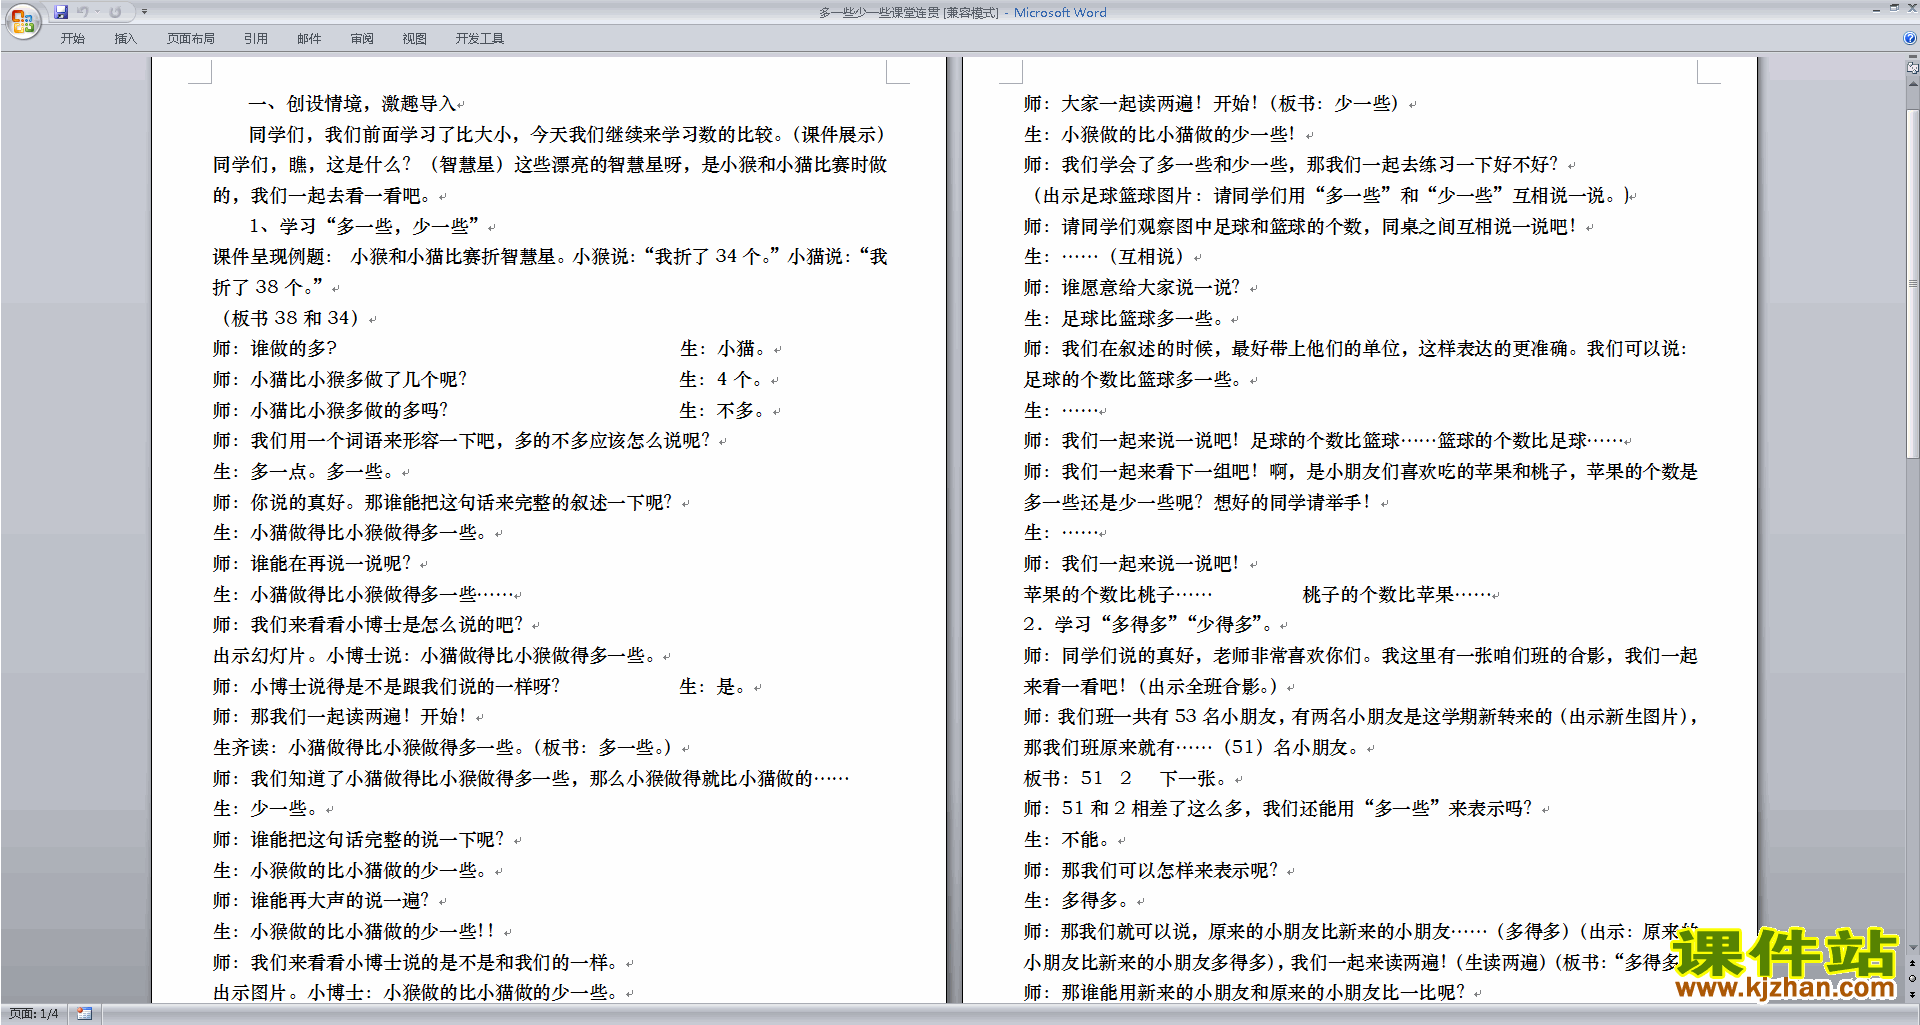
Task: Restore down the Word window
Action: [1894, 9]
